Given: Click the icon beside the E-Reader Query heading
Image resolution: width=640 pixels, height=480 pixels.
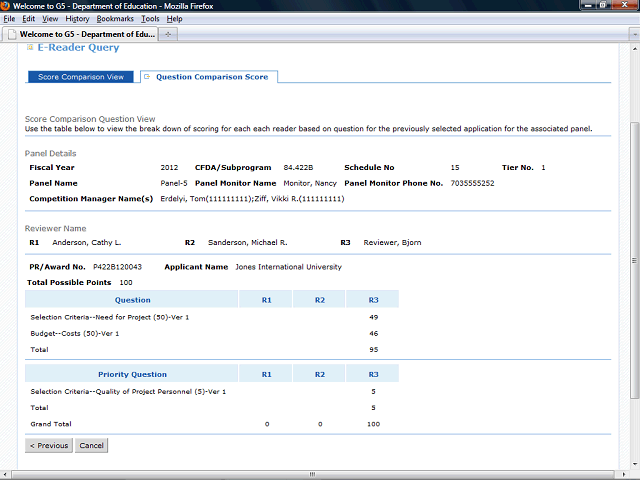Looking at the screenshot, I should point(29,47).
